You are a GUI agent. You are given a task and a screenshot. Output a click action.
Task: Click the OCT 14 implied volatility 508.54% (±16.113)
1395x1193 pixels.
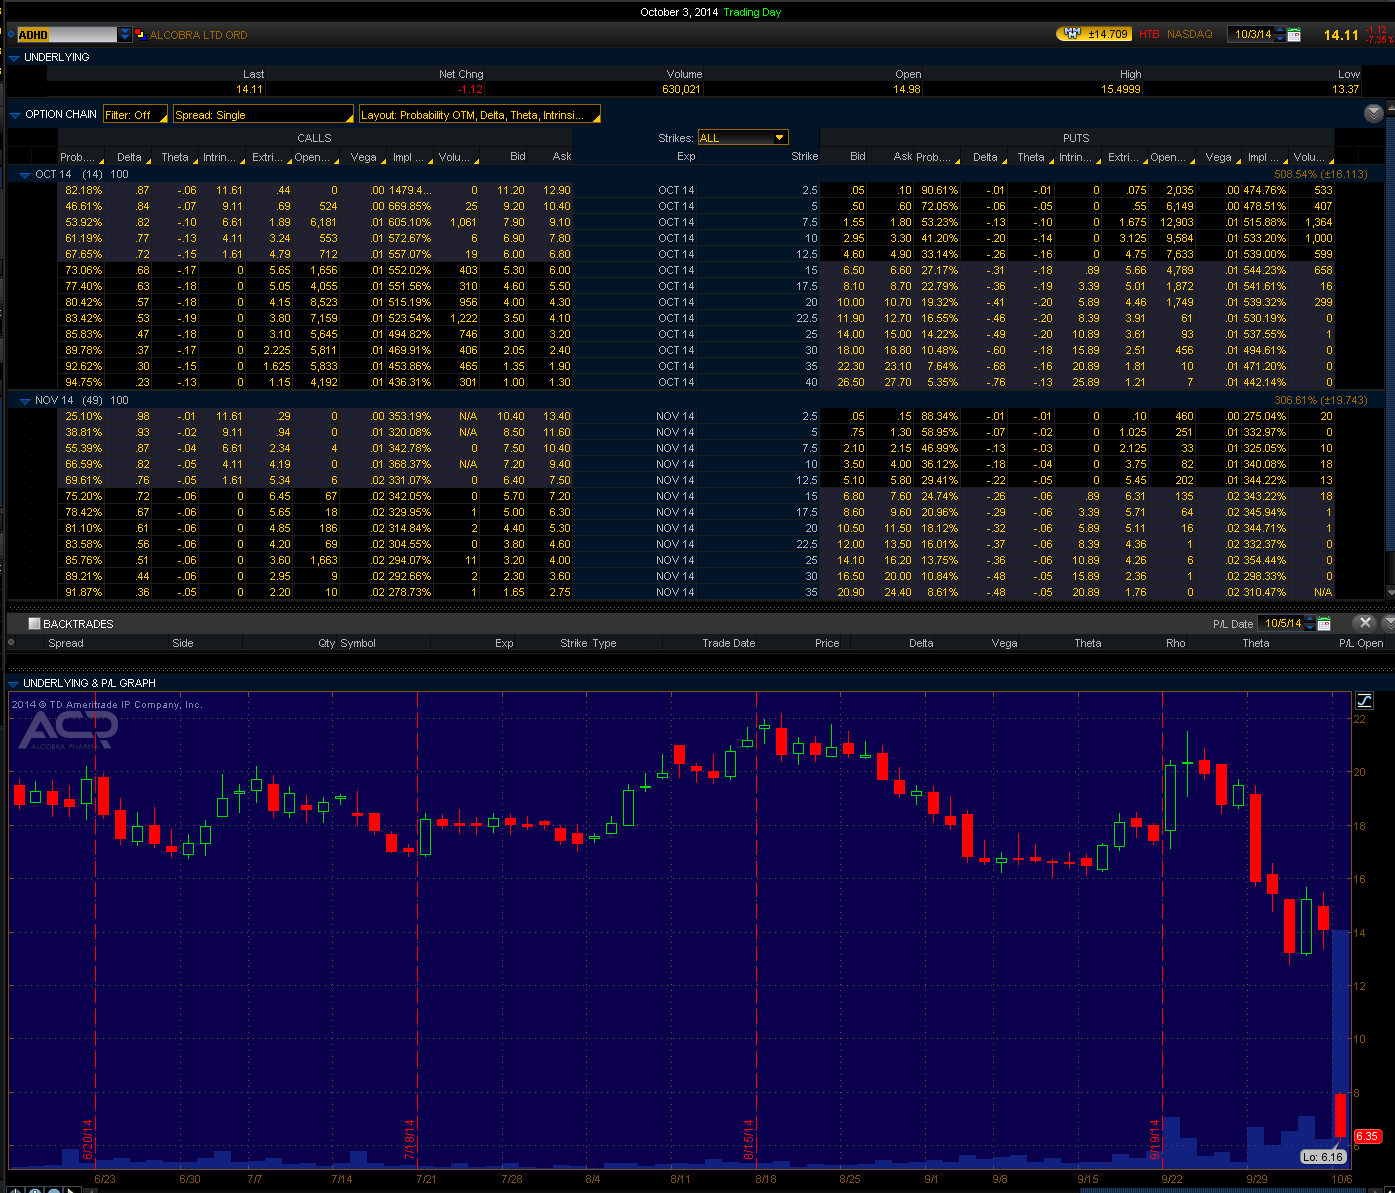(1320, 174)
